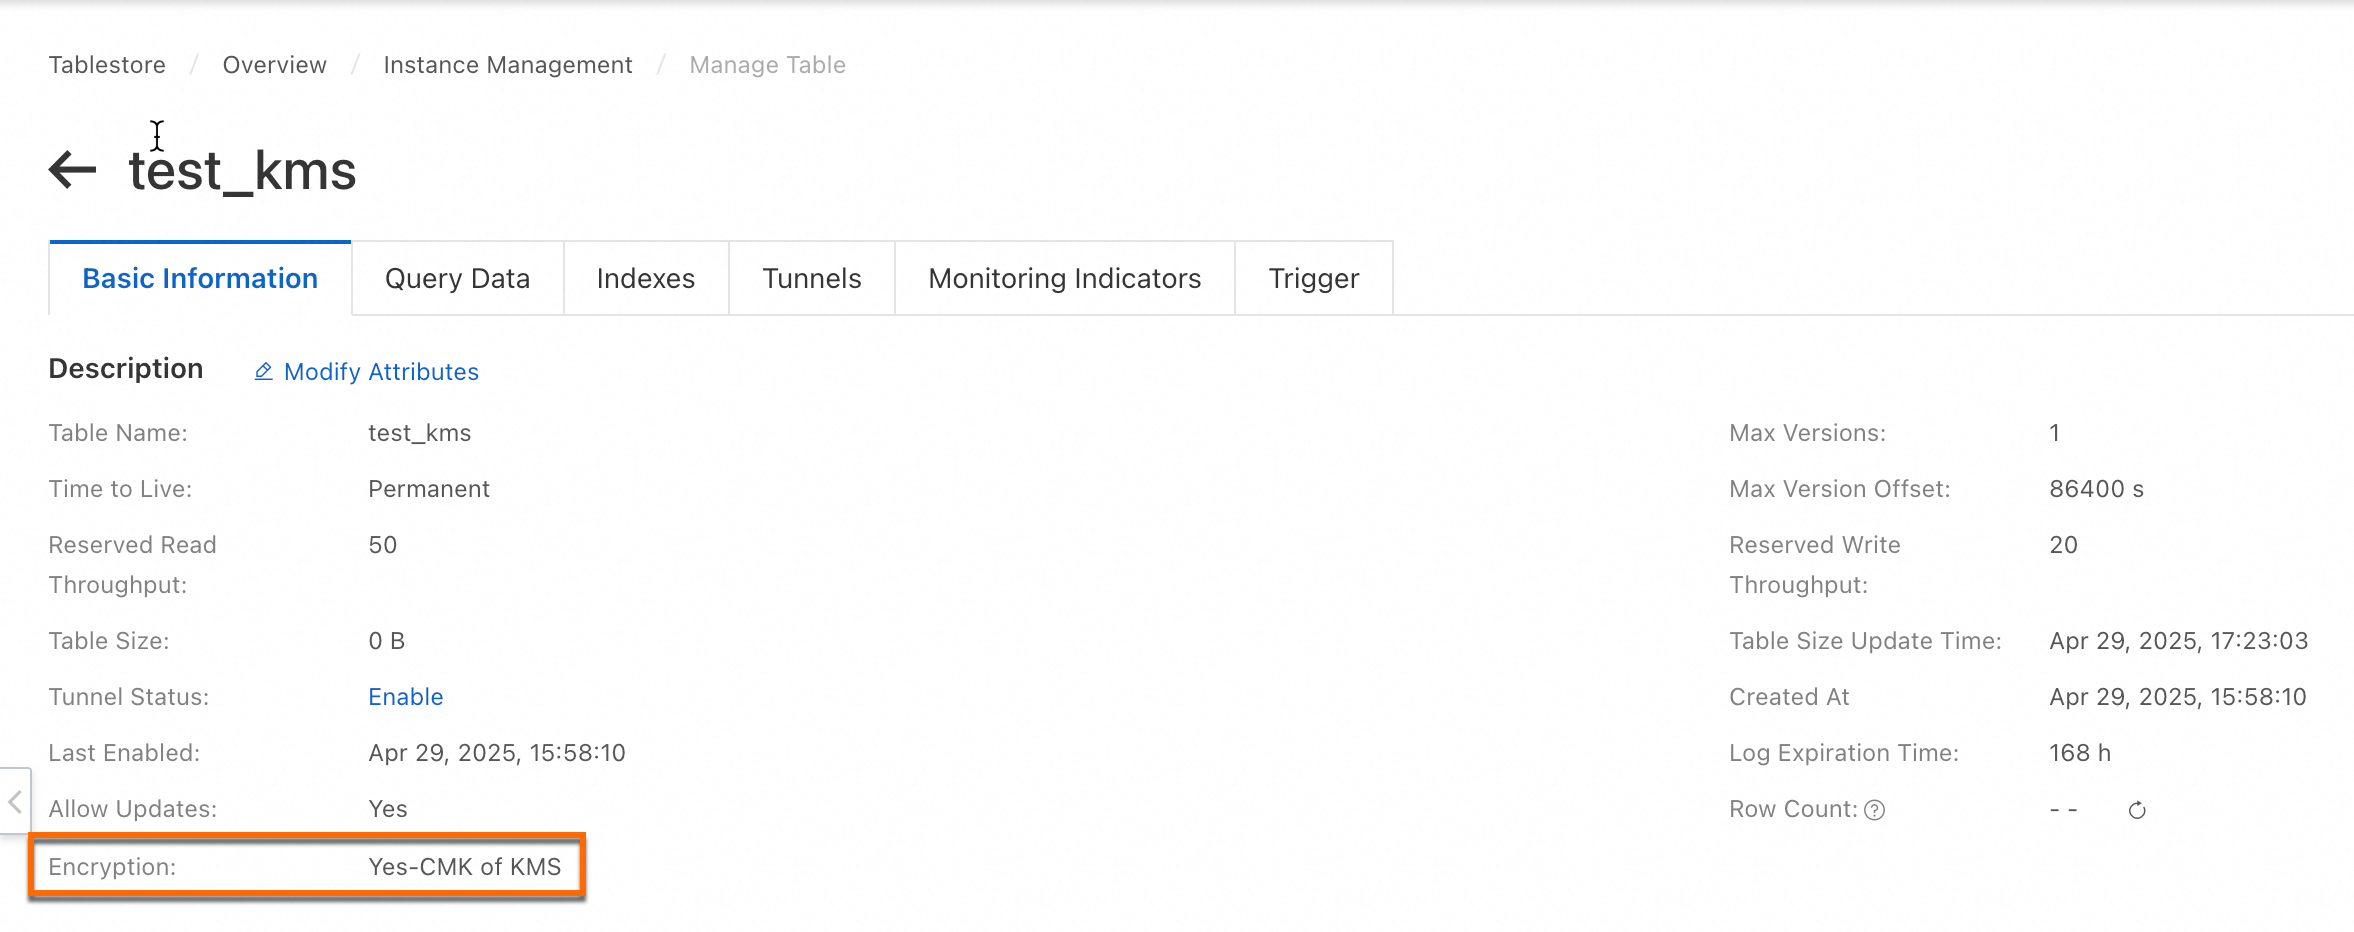This screenshot has height=932, width=2354.
Task: Click the Time to Live field label
Action: pyautogui.click(x=120, y=489)
